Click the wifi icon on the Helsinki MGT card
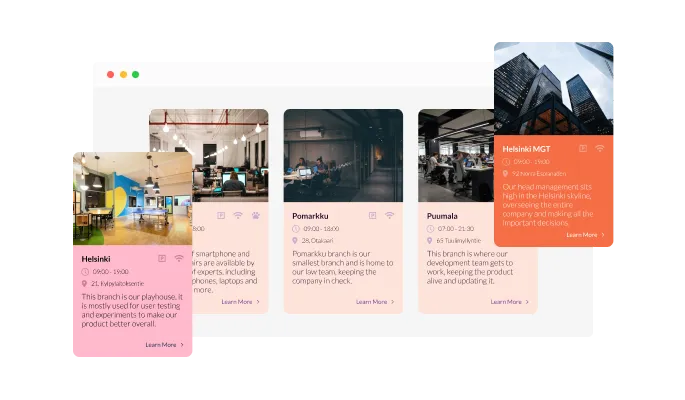 (x=600, y=148)
